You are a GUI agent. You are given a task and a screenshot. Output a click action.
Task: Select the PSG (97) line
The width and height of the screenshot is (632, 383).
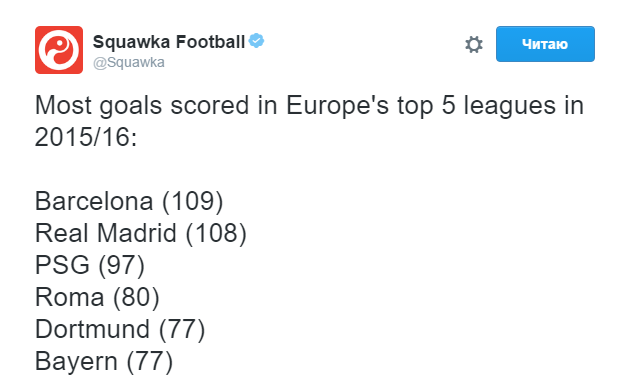tap(90, 265)
